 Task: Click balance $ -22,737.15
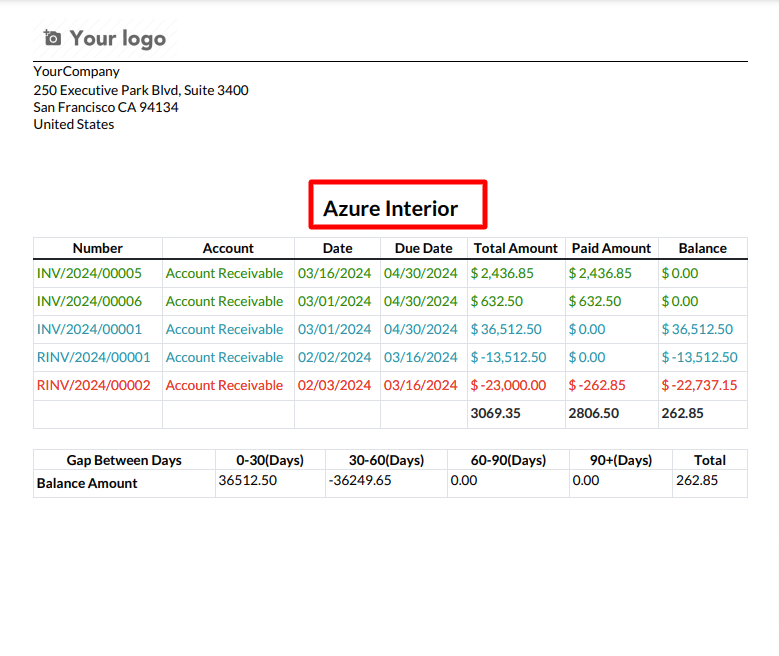(700, 385)
